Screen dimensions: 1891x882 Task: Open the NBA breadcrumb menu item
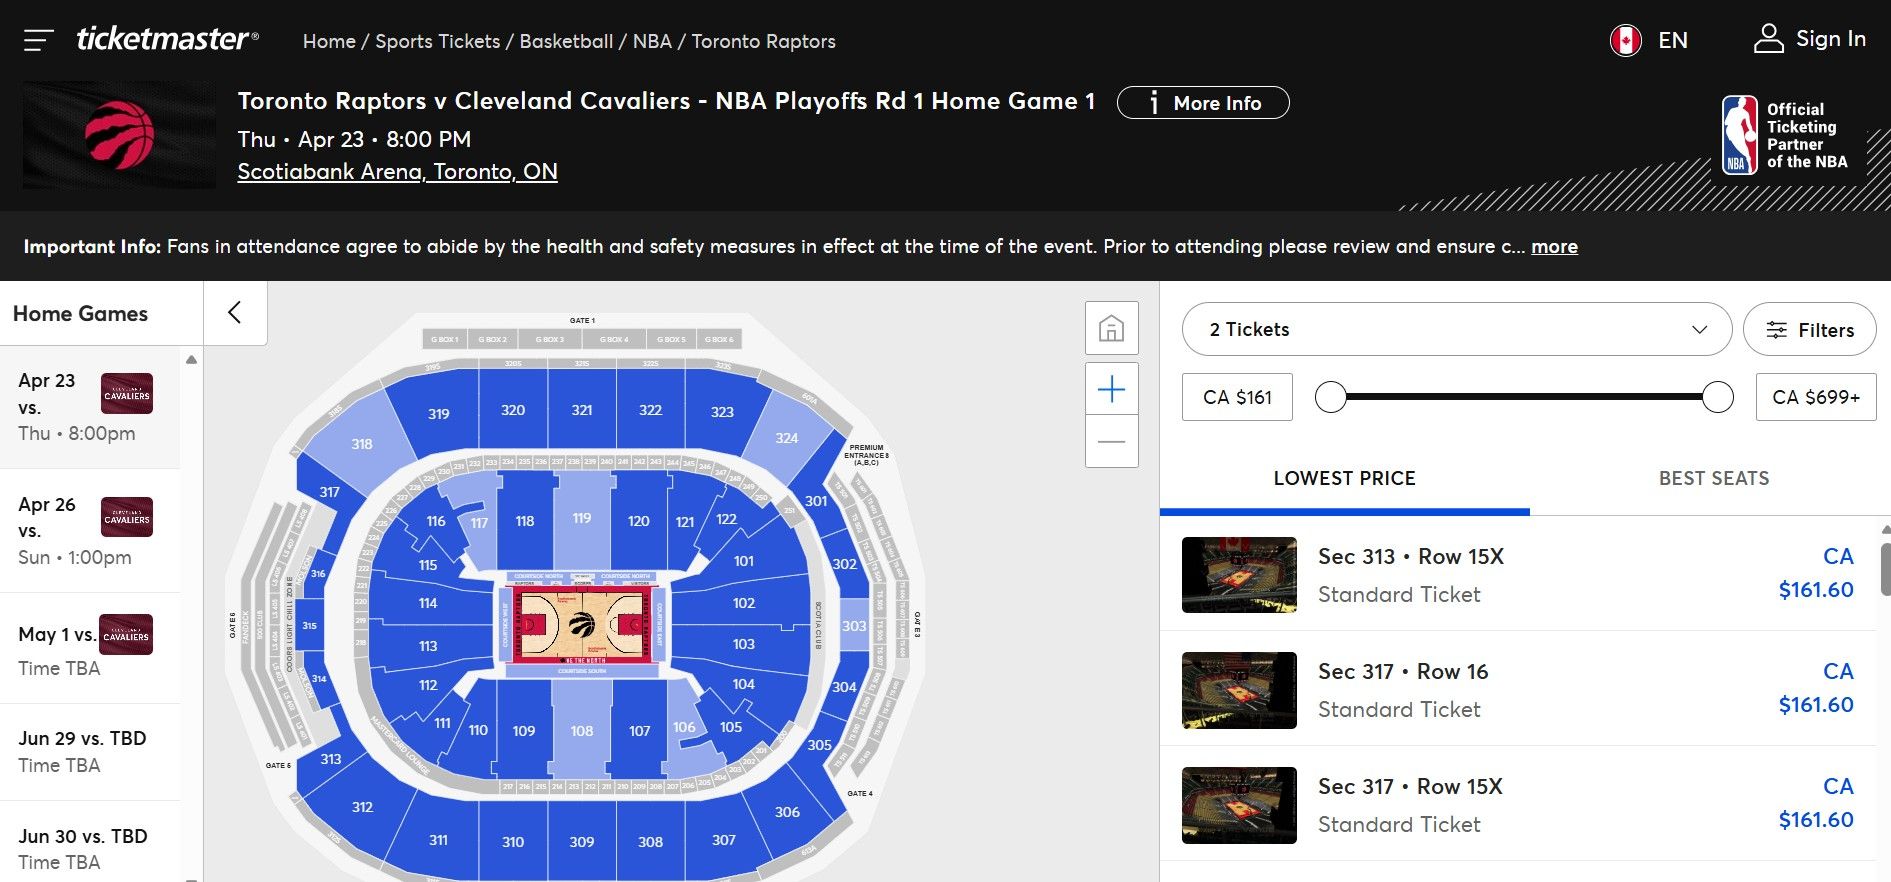coord(652,41)
